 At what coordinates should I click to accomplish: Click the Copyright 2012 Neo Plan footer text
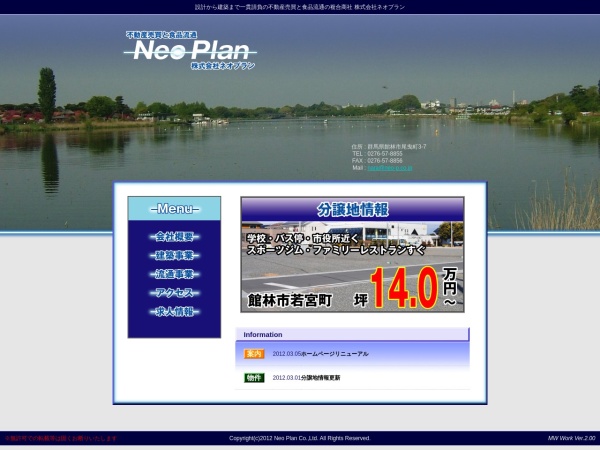(300, 438)
